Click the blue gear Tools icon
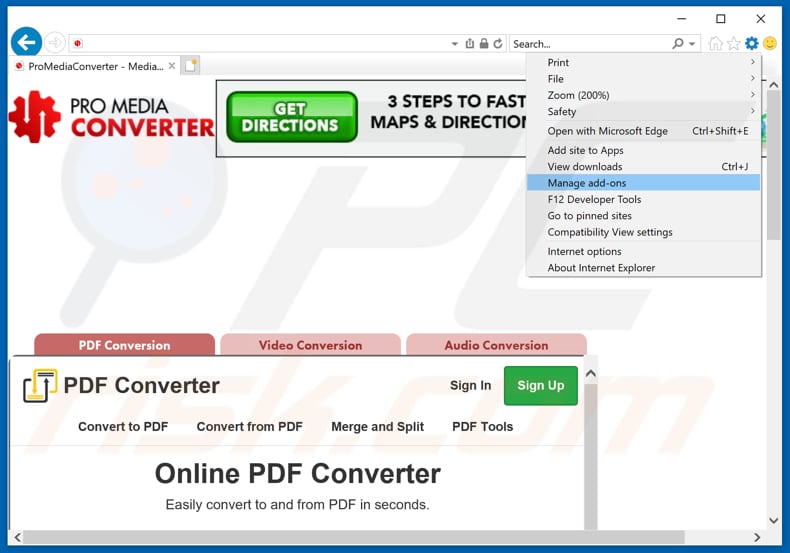Screen dimensions: 790x553 752,44
